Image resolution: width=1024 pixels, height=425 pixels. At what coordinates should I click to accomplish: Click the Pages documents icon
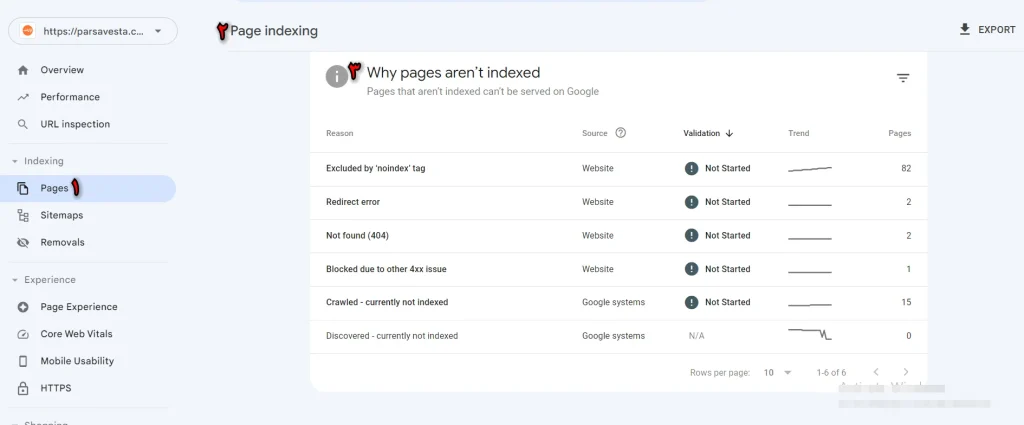click(x=23, y=189)
